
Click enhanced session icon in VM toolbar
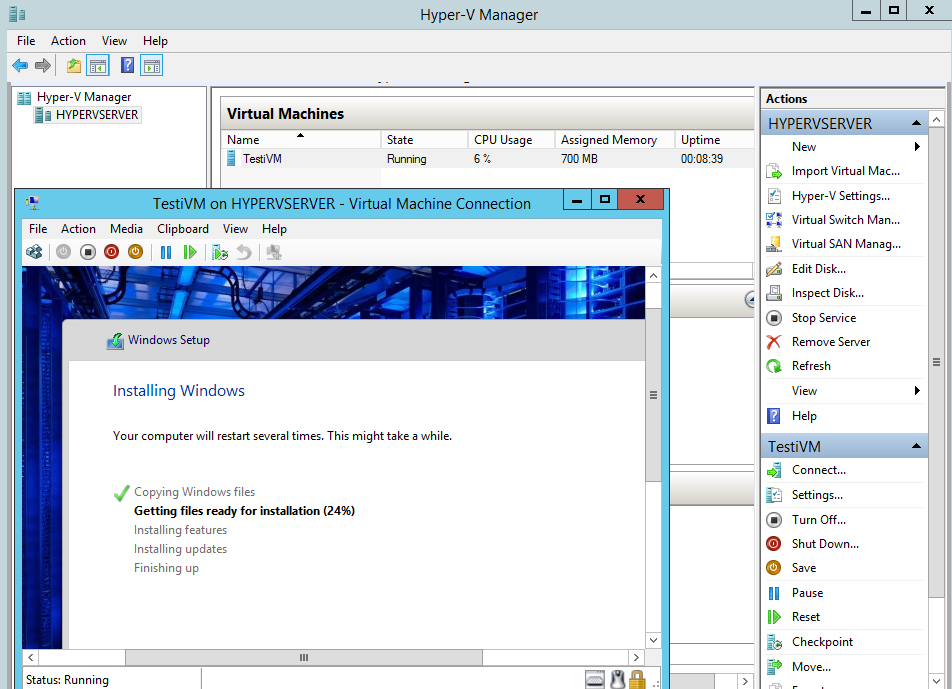click(274, 252)
